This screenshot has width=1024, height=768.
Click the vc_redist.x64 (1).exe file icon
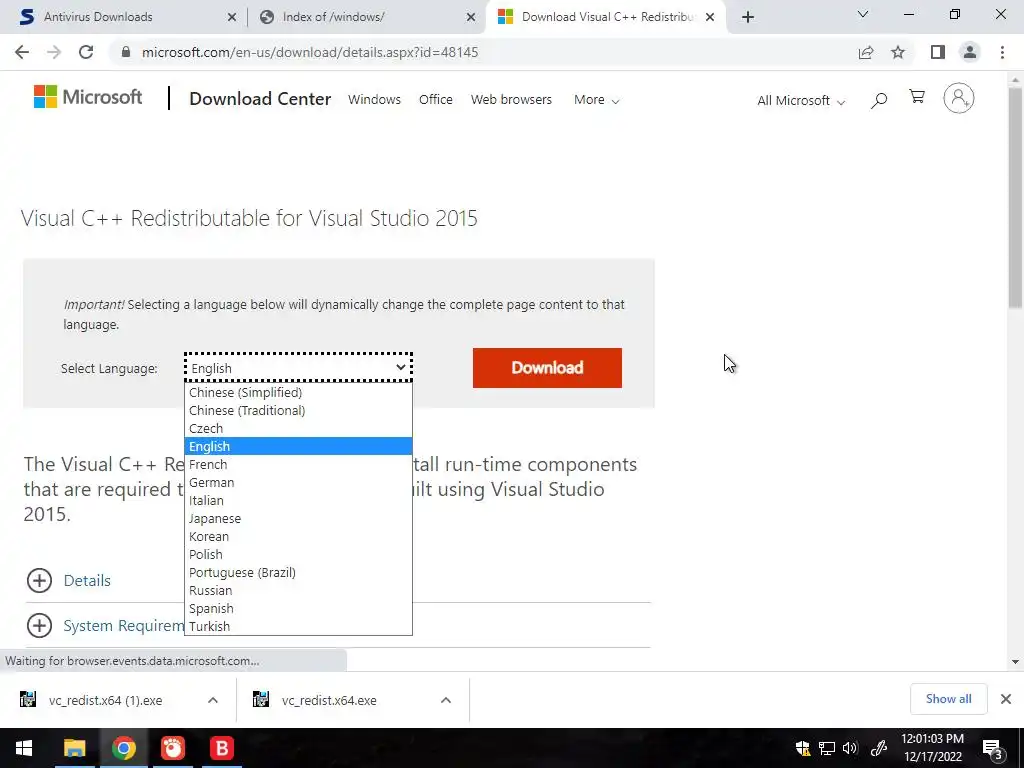(x=27, y=700)
